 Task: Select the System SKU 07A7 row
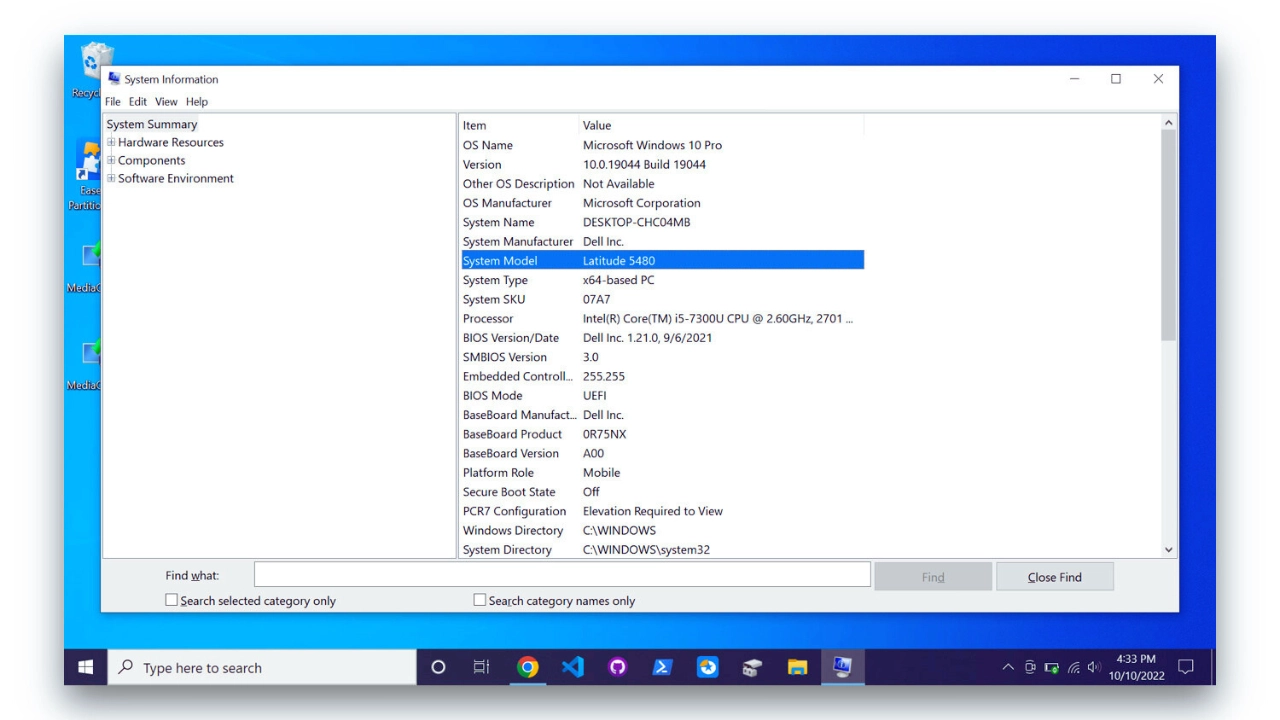pyautogui.click(x=662, y=299)
